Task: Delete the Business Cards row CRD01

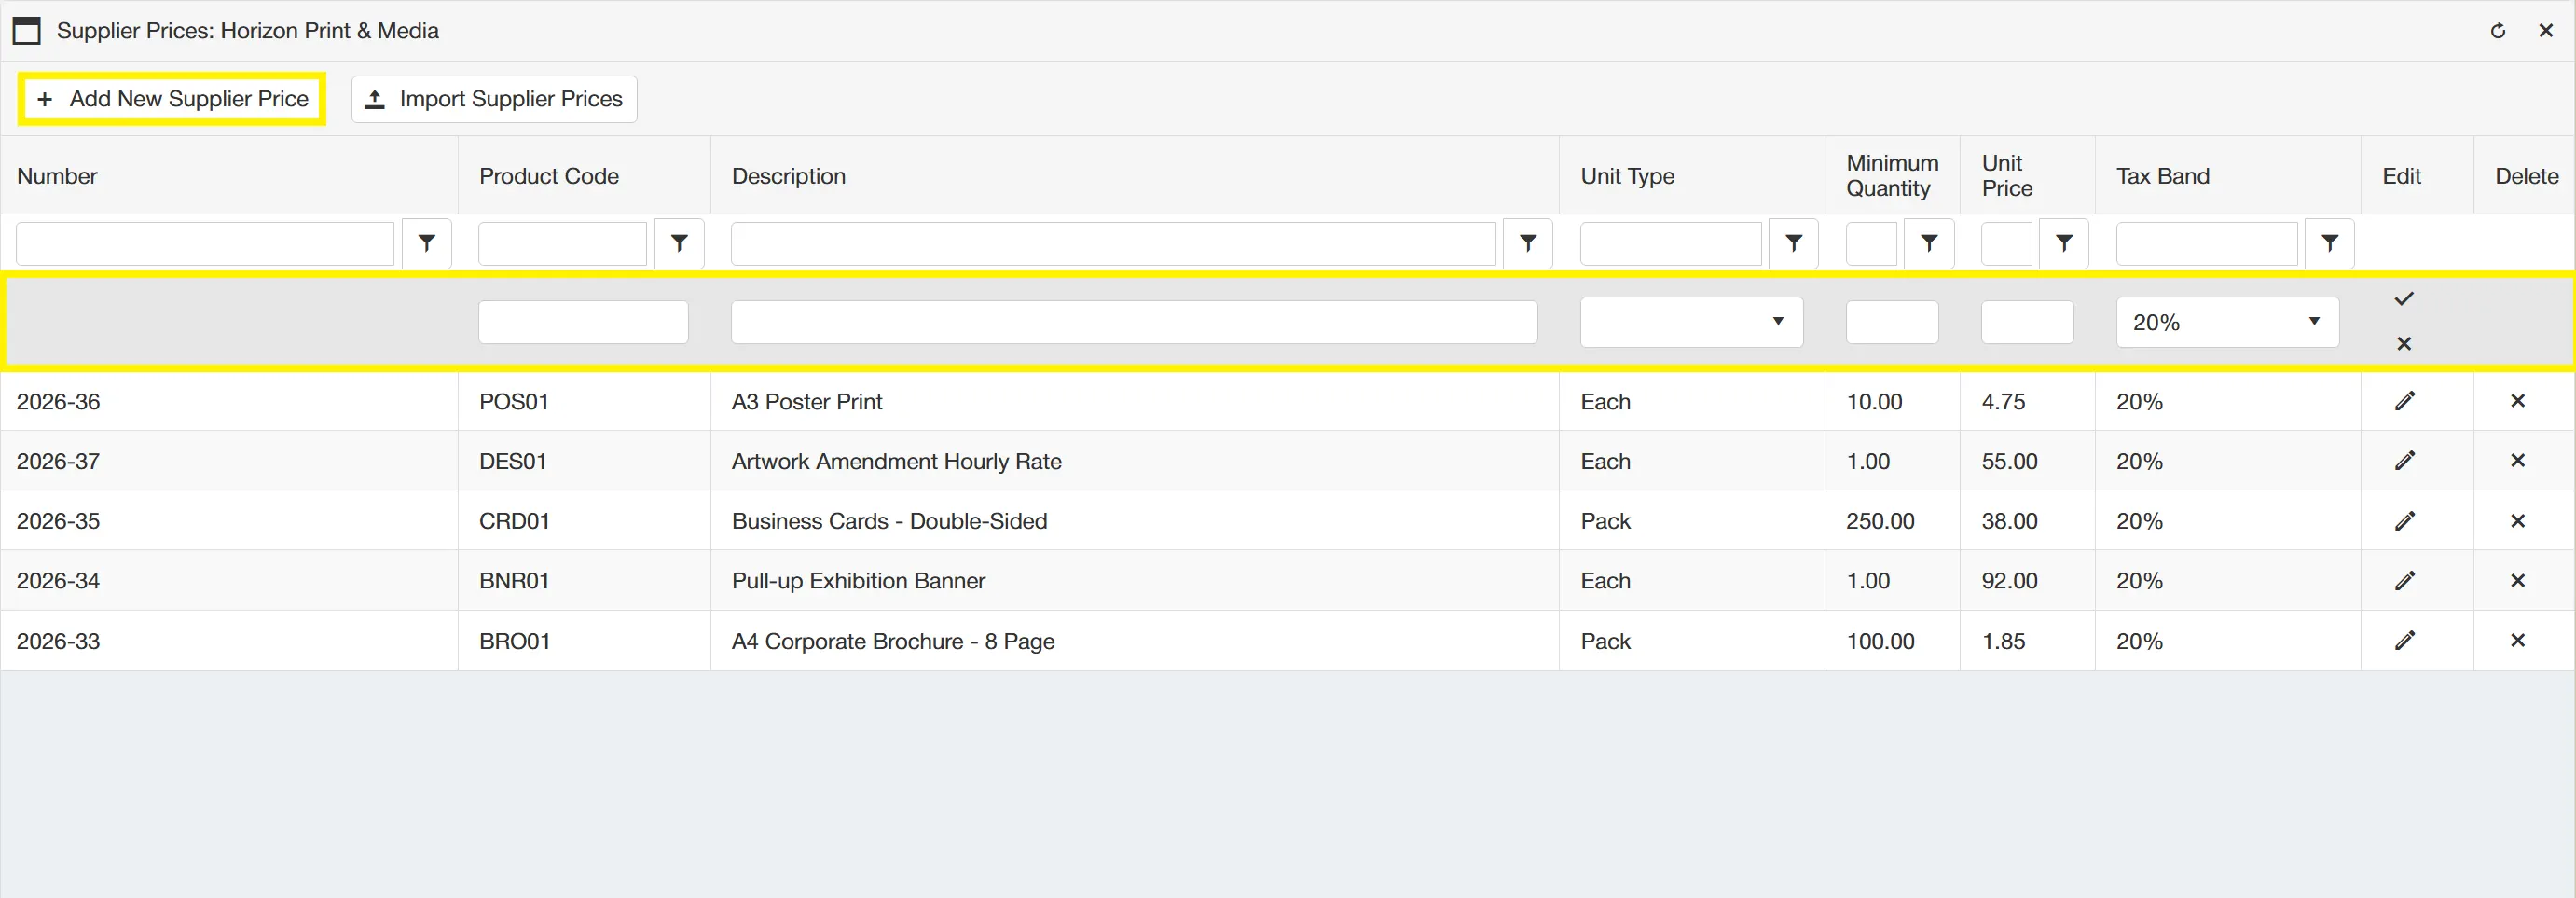Action: point(2518,521)
